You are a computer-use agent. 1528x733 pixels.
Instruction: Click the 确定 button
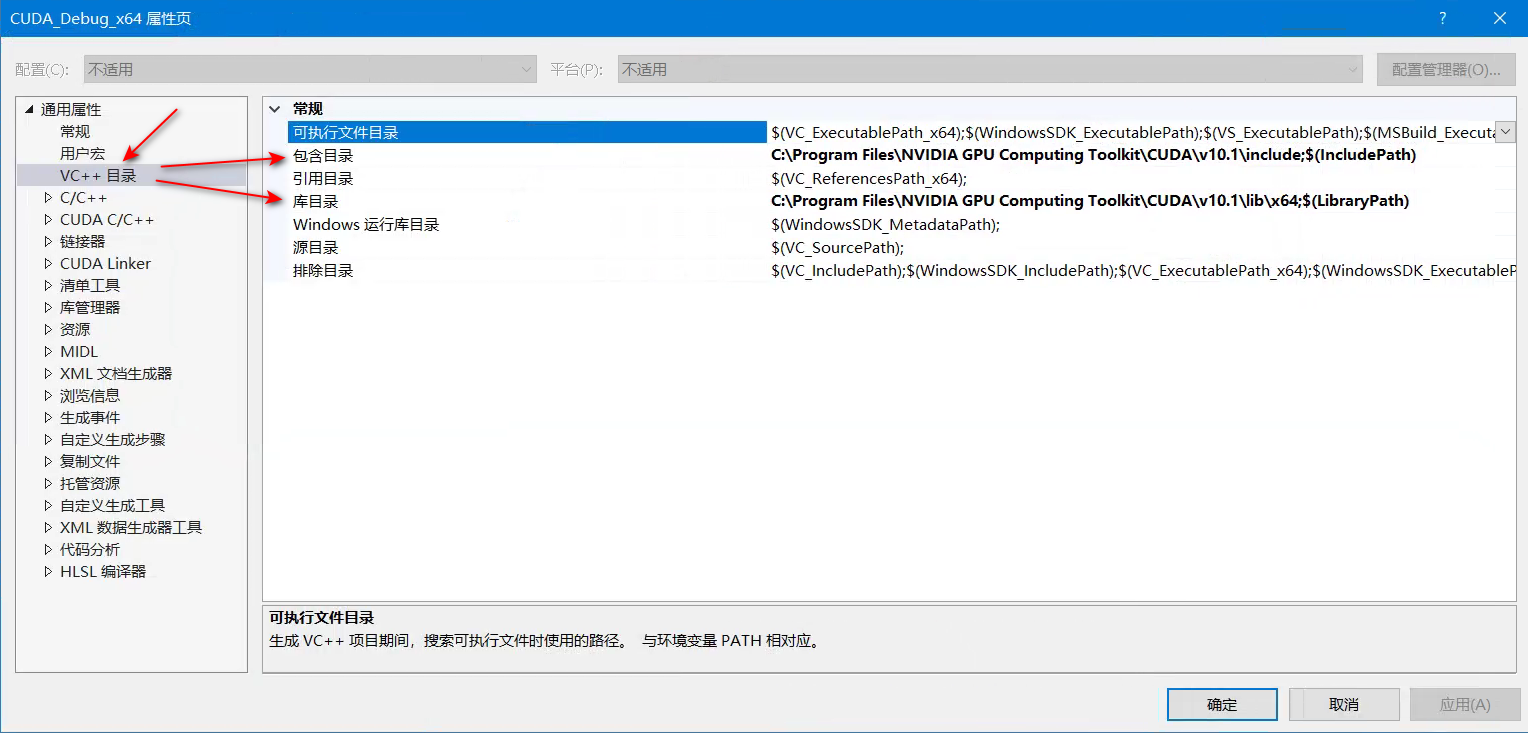click(x=1221, y=703)
